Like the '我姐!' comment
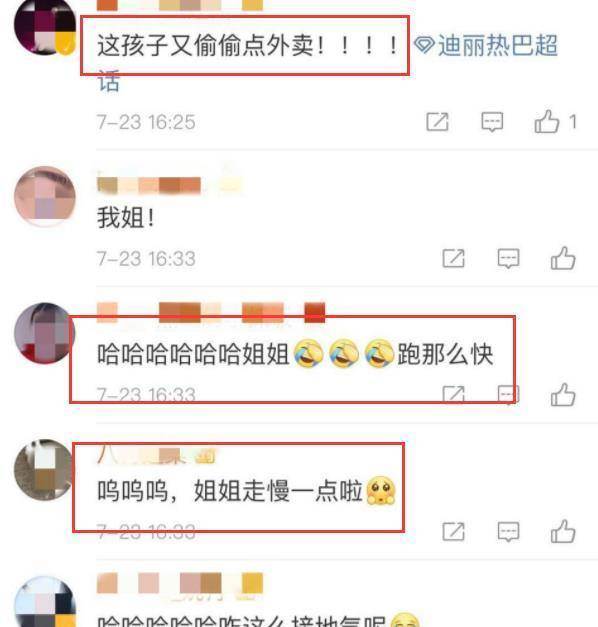 tap(563, 258)
